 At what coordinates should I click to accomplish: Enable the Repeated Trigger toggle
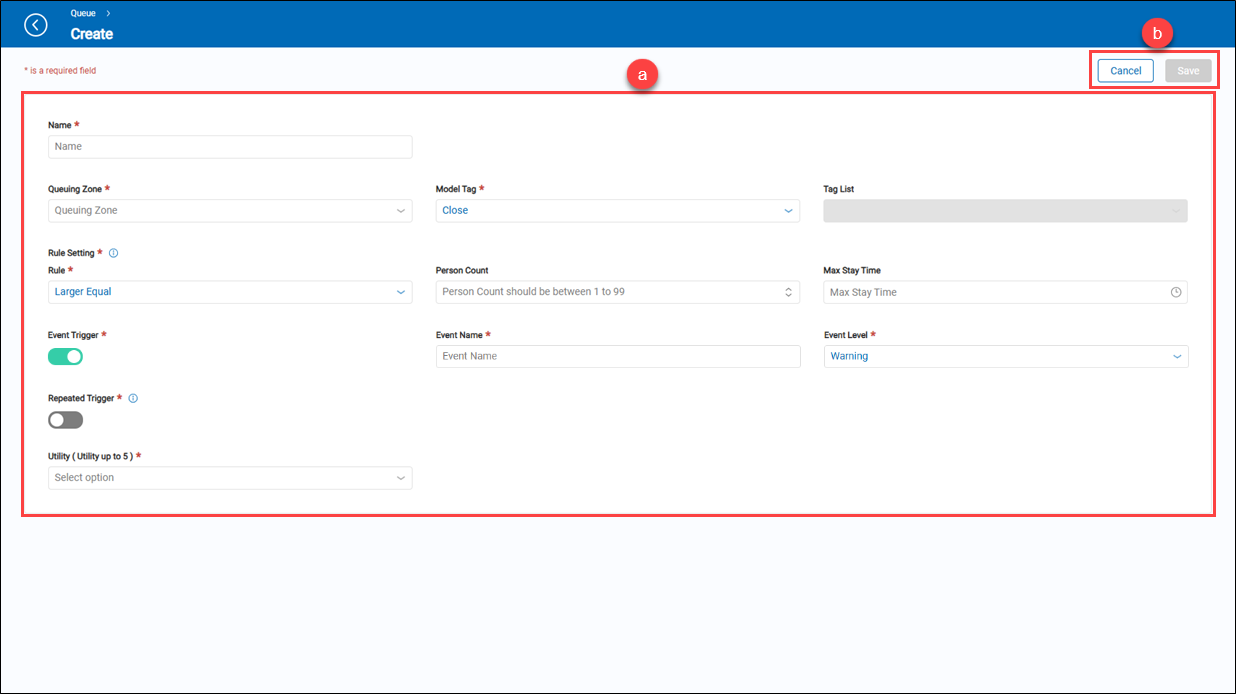tap(66, 420)
